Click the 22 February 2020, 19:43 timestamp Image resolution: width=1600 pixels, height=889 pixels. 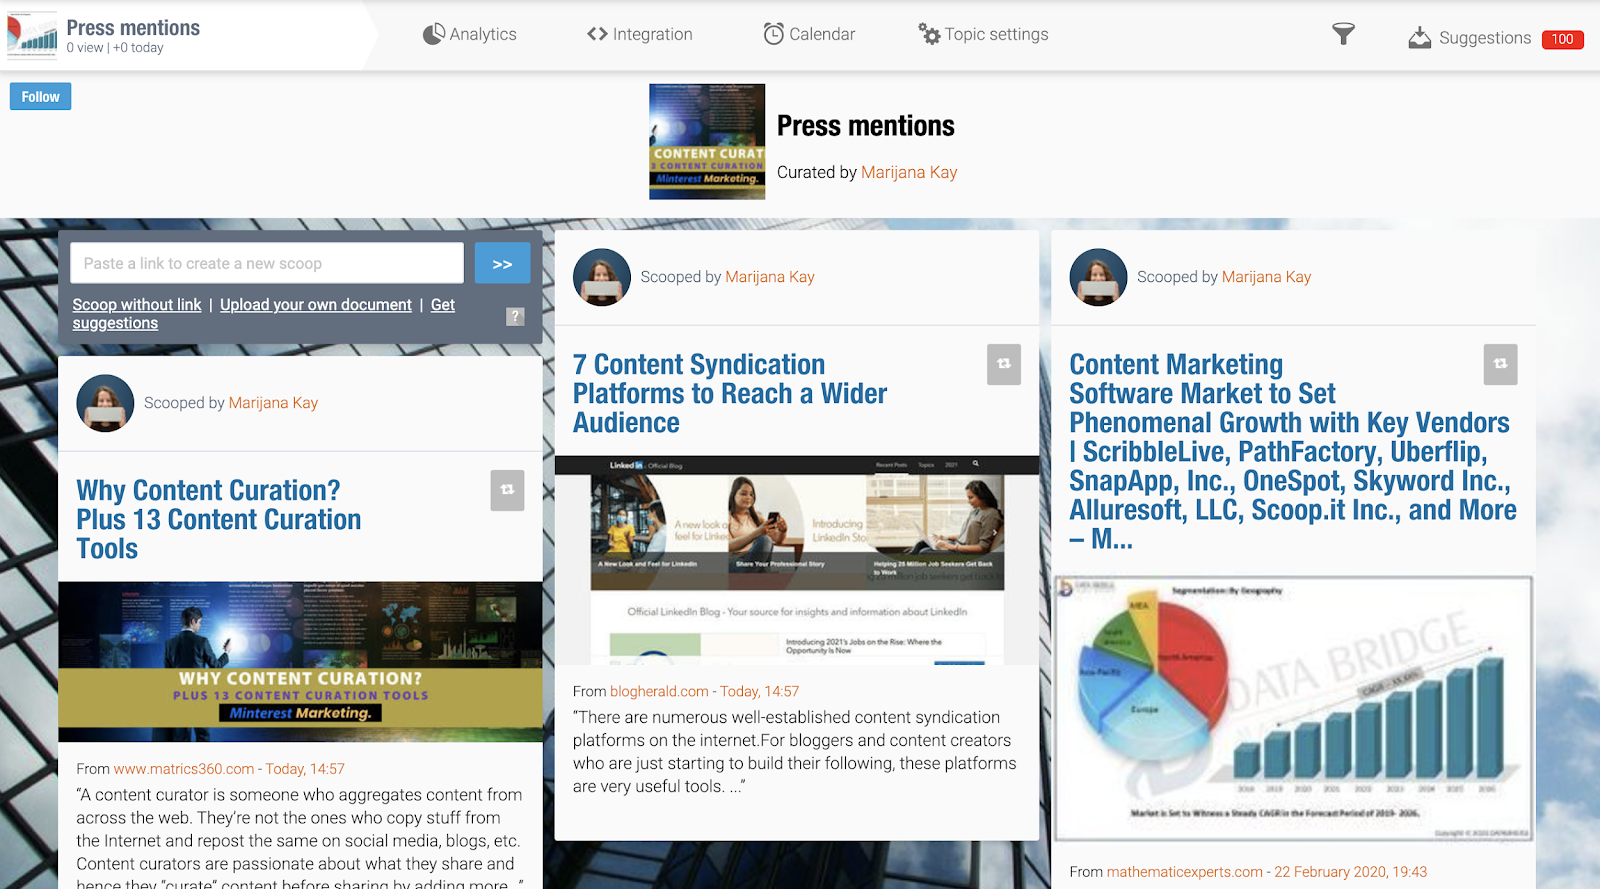tap(1350, 872)
